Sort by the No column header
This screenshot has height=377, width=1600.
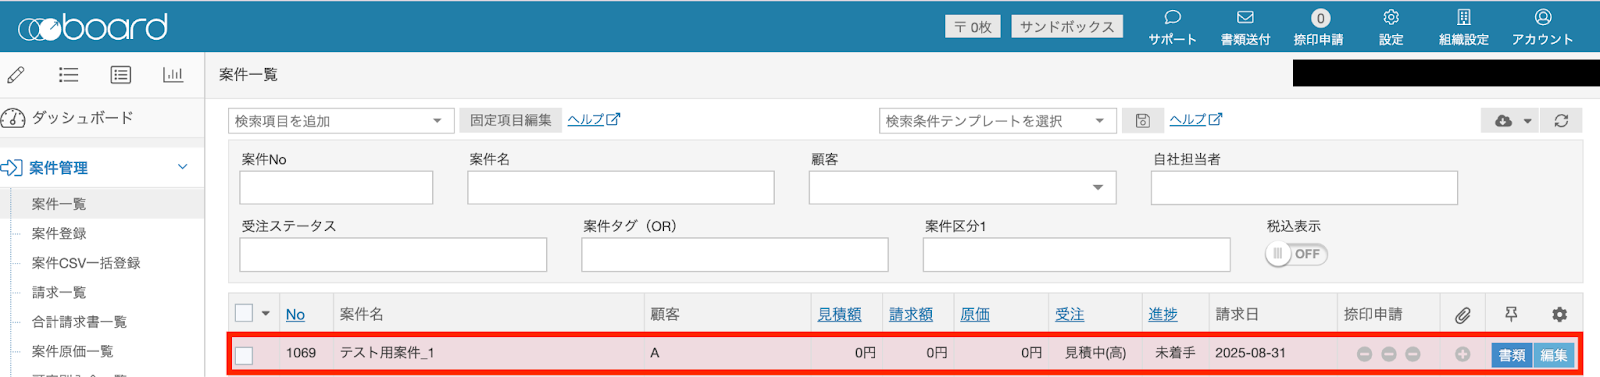(295, 314)
